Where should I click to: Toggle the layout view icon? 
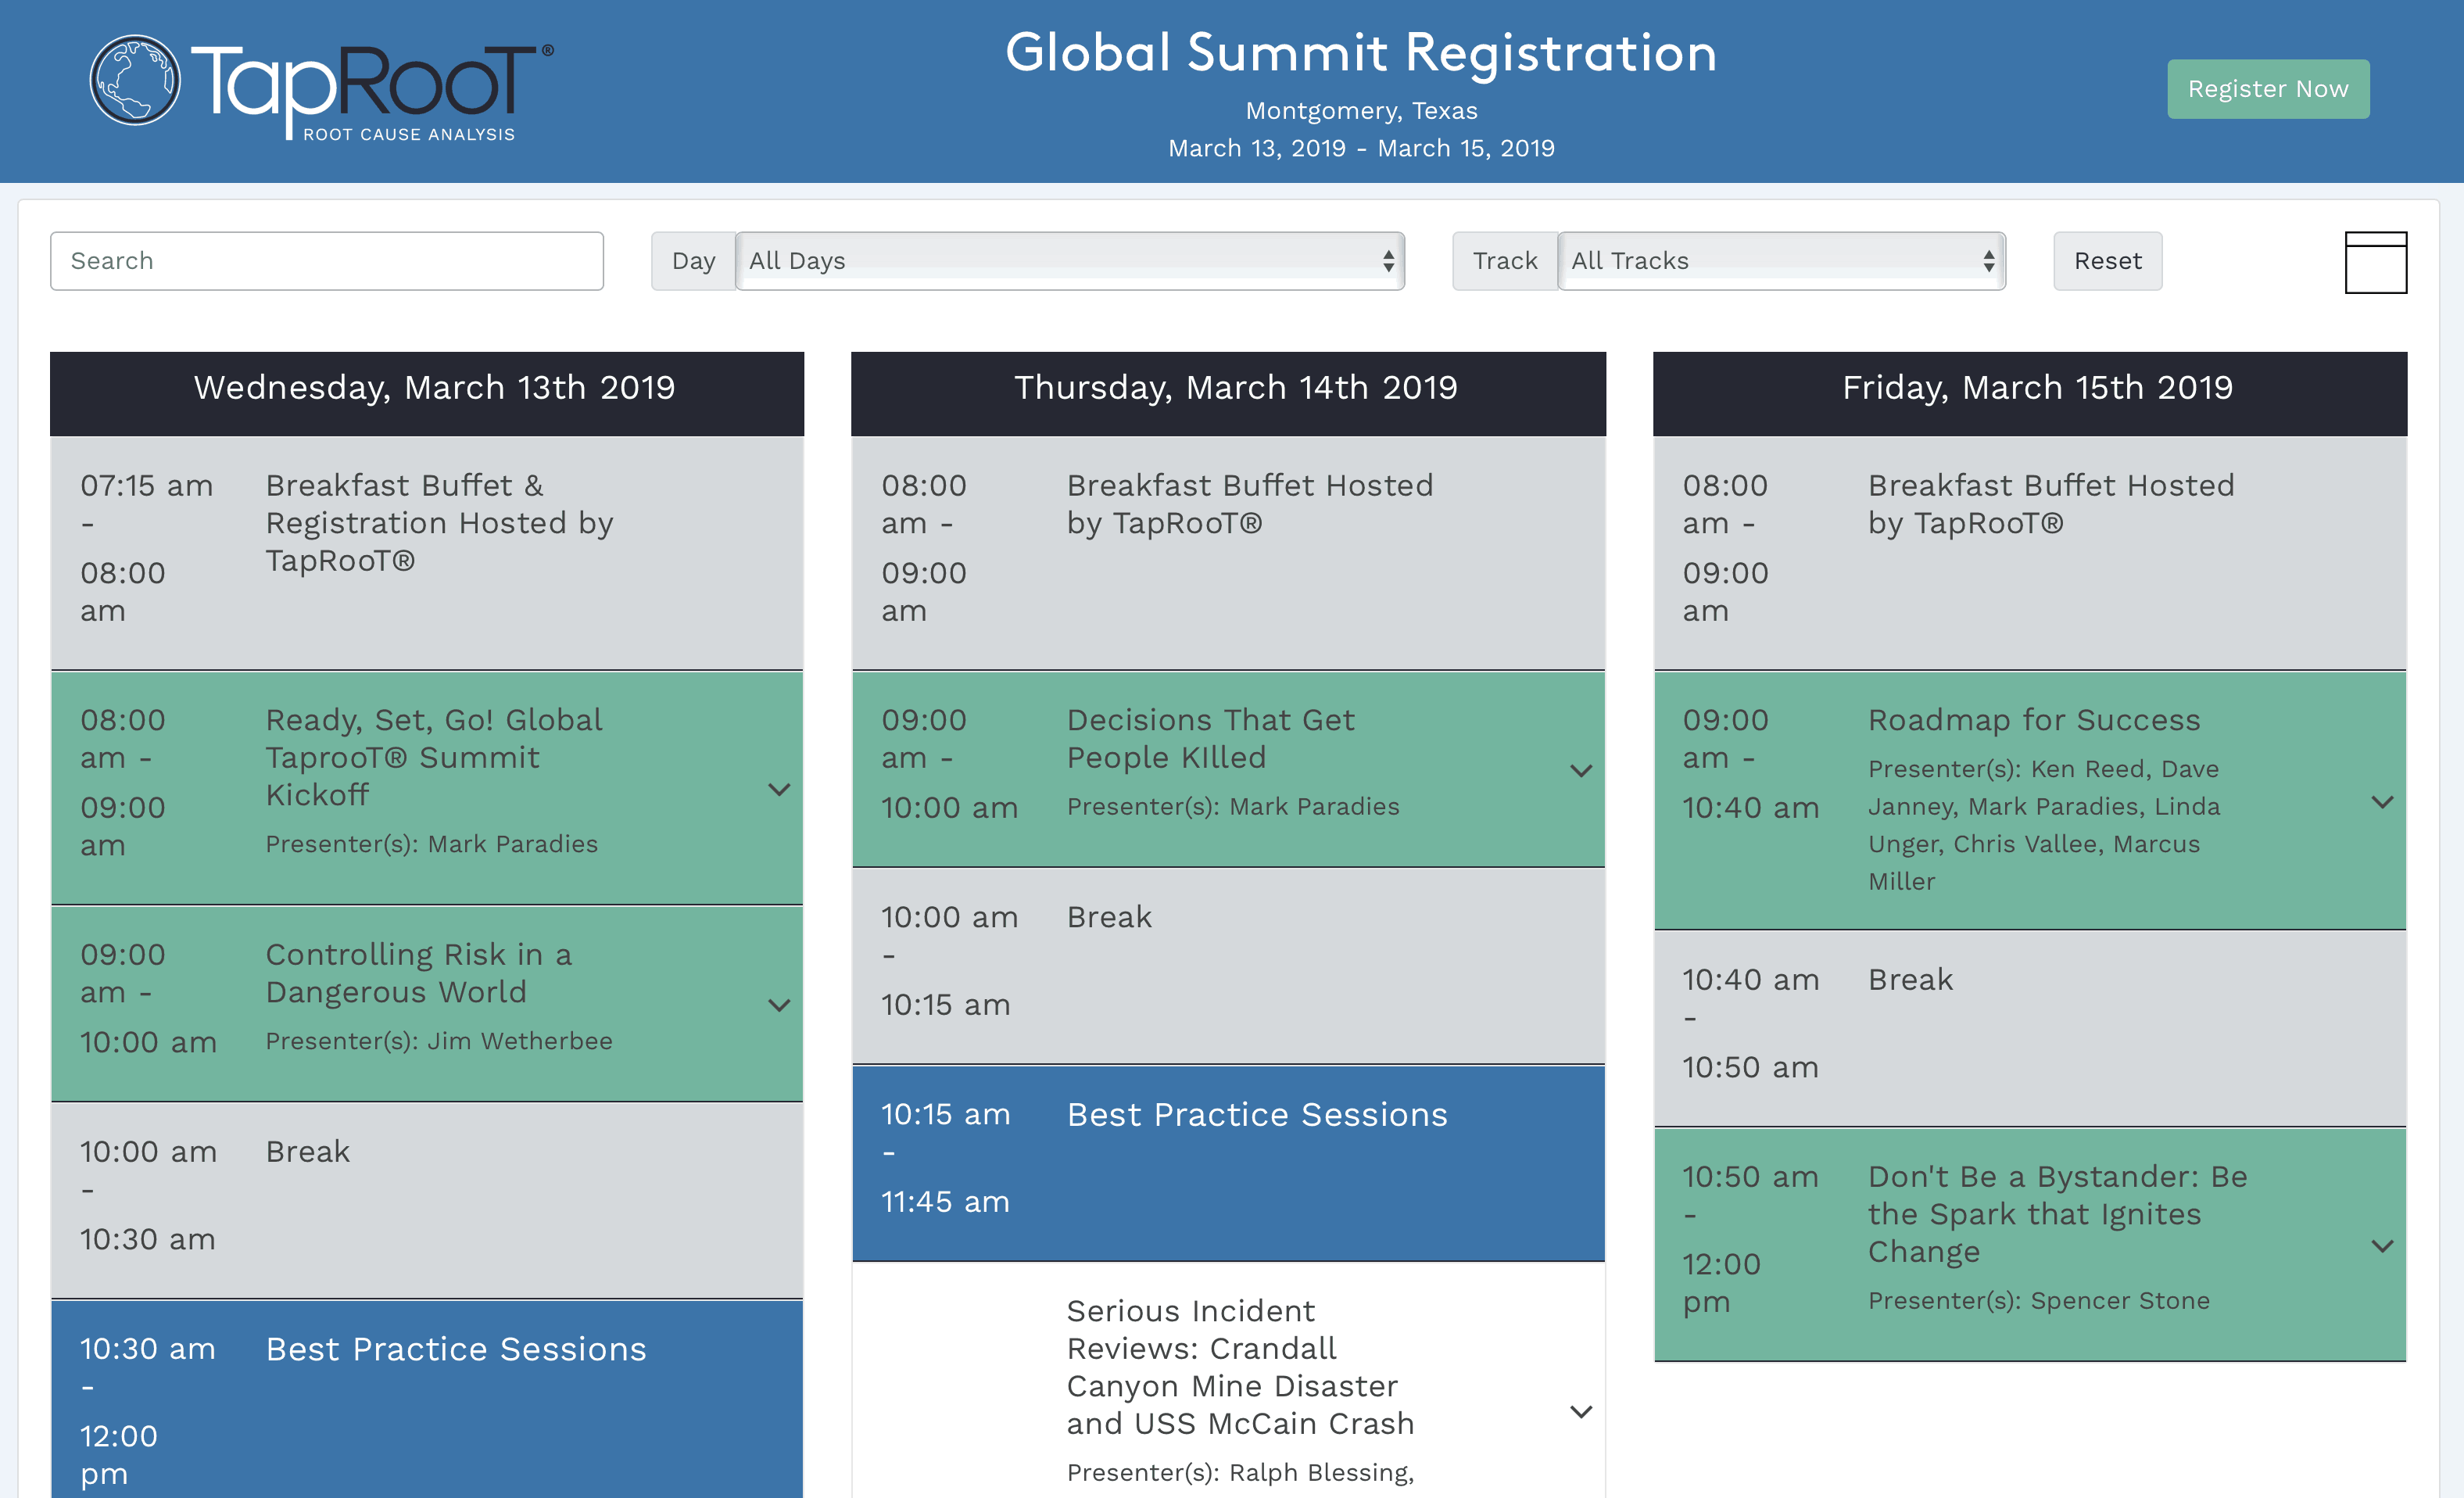coord(2374,262)
